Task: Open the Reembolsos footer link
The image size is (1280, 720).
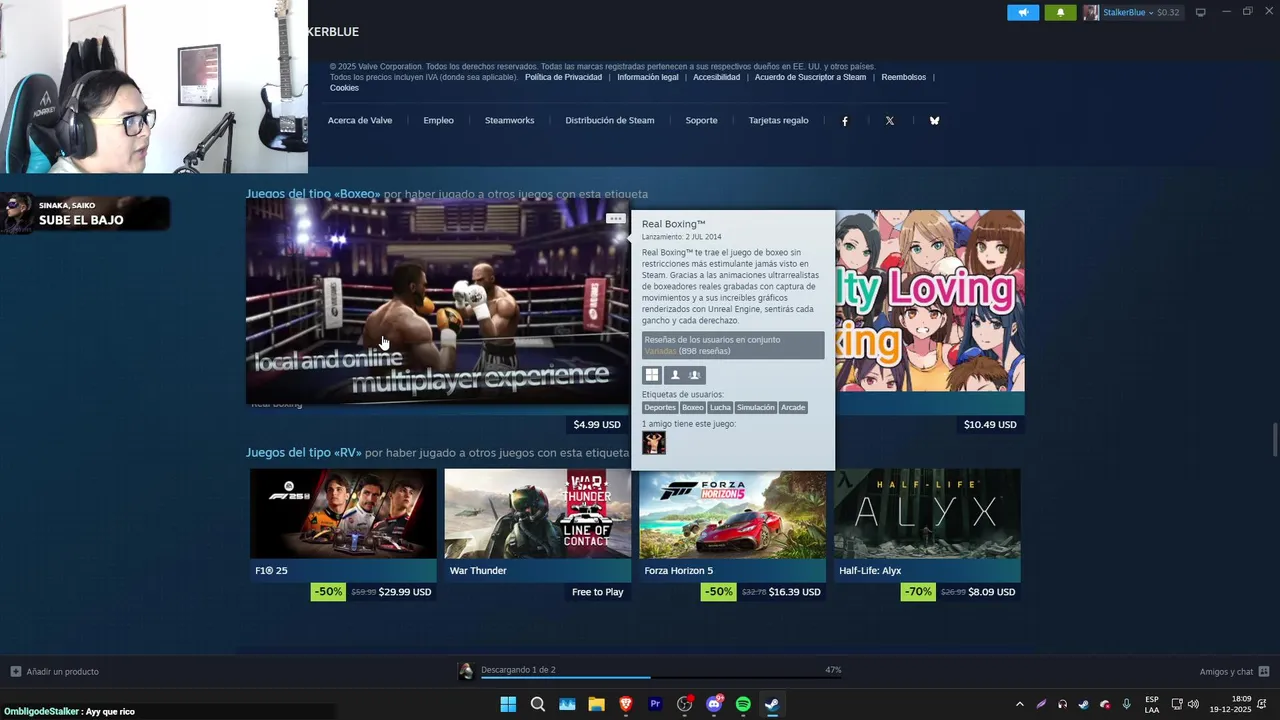Action: point(904,77)
